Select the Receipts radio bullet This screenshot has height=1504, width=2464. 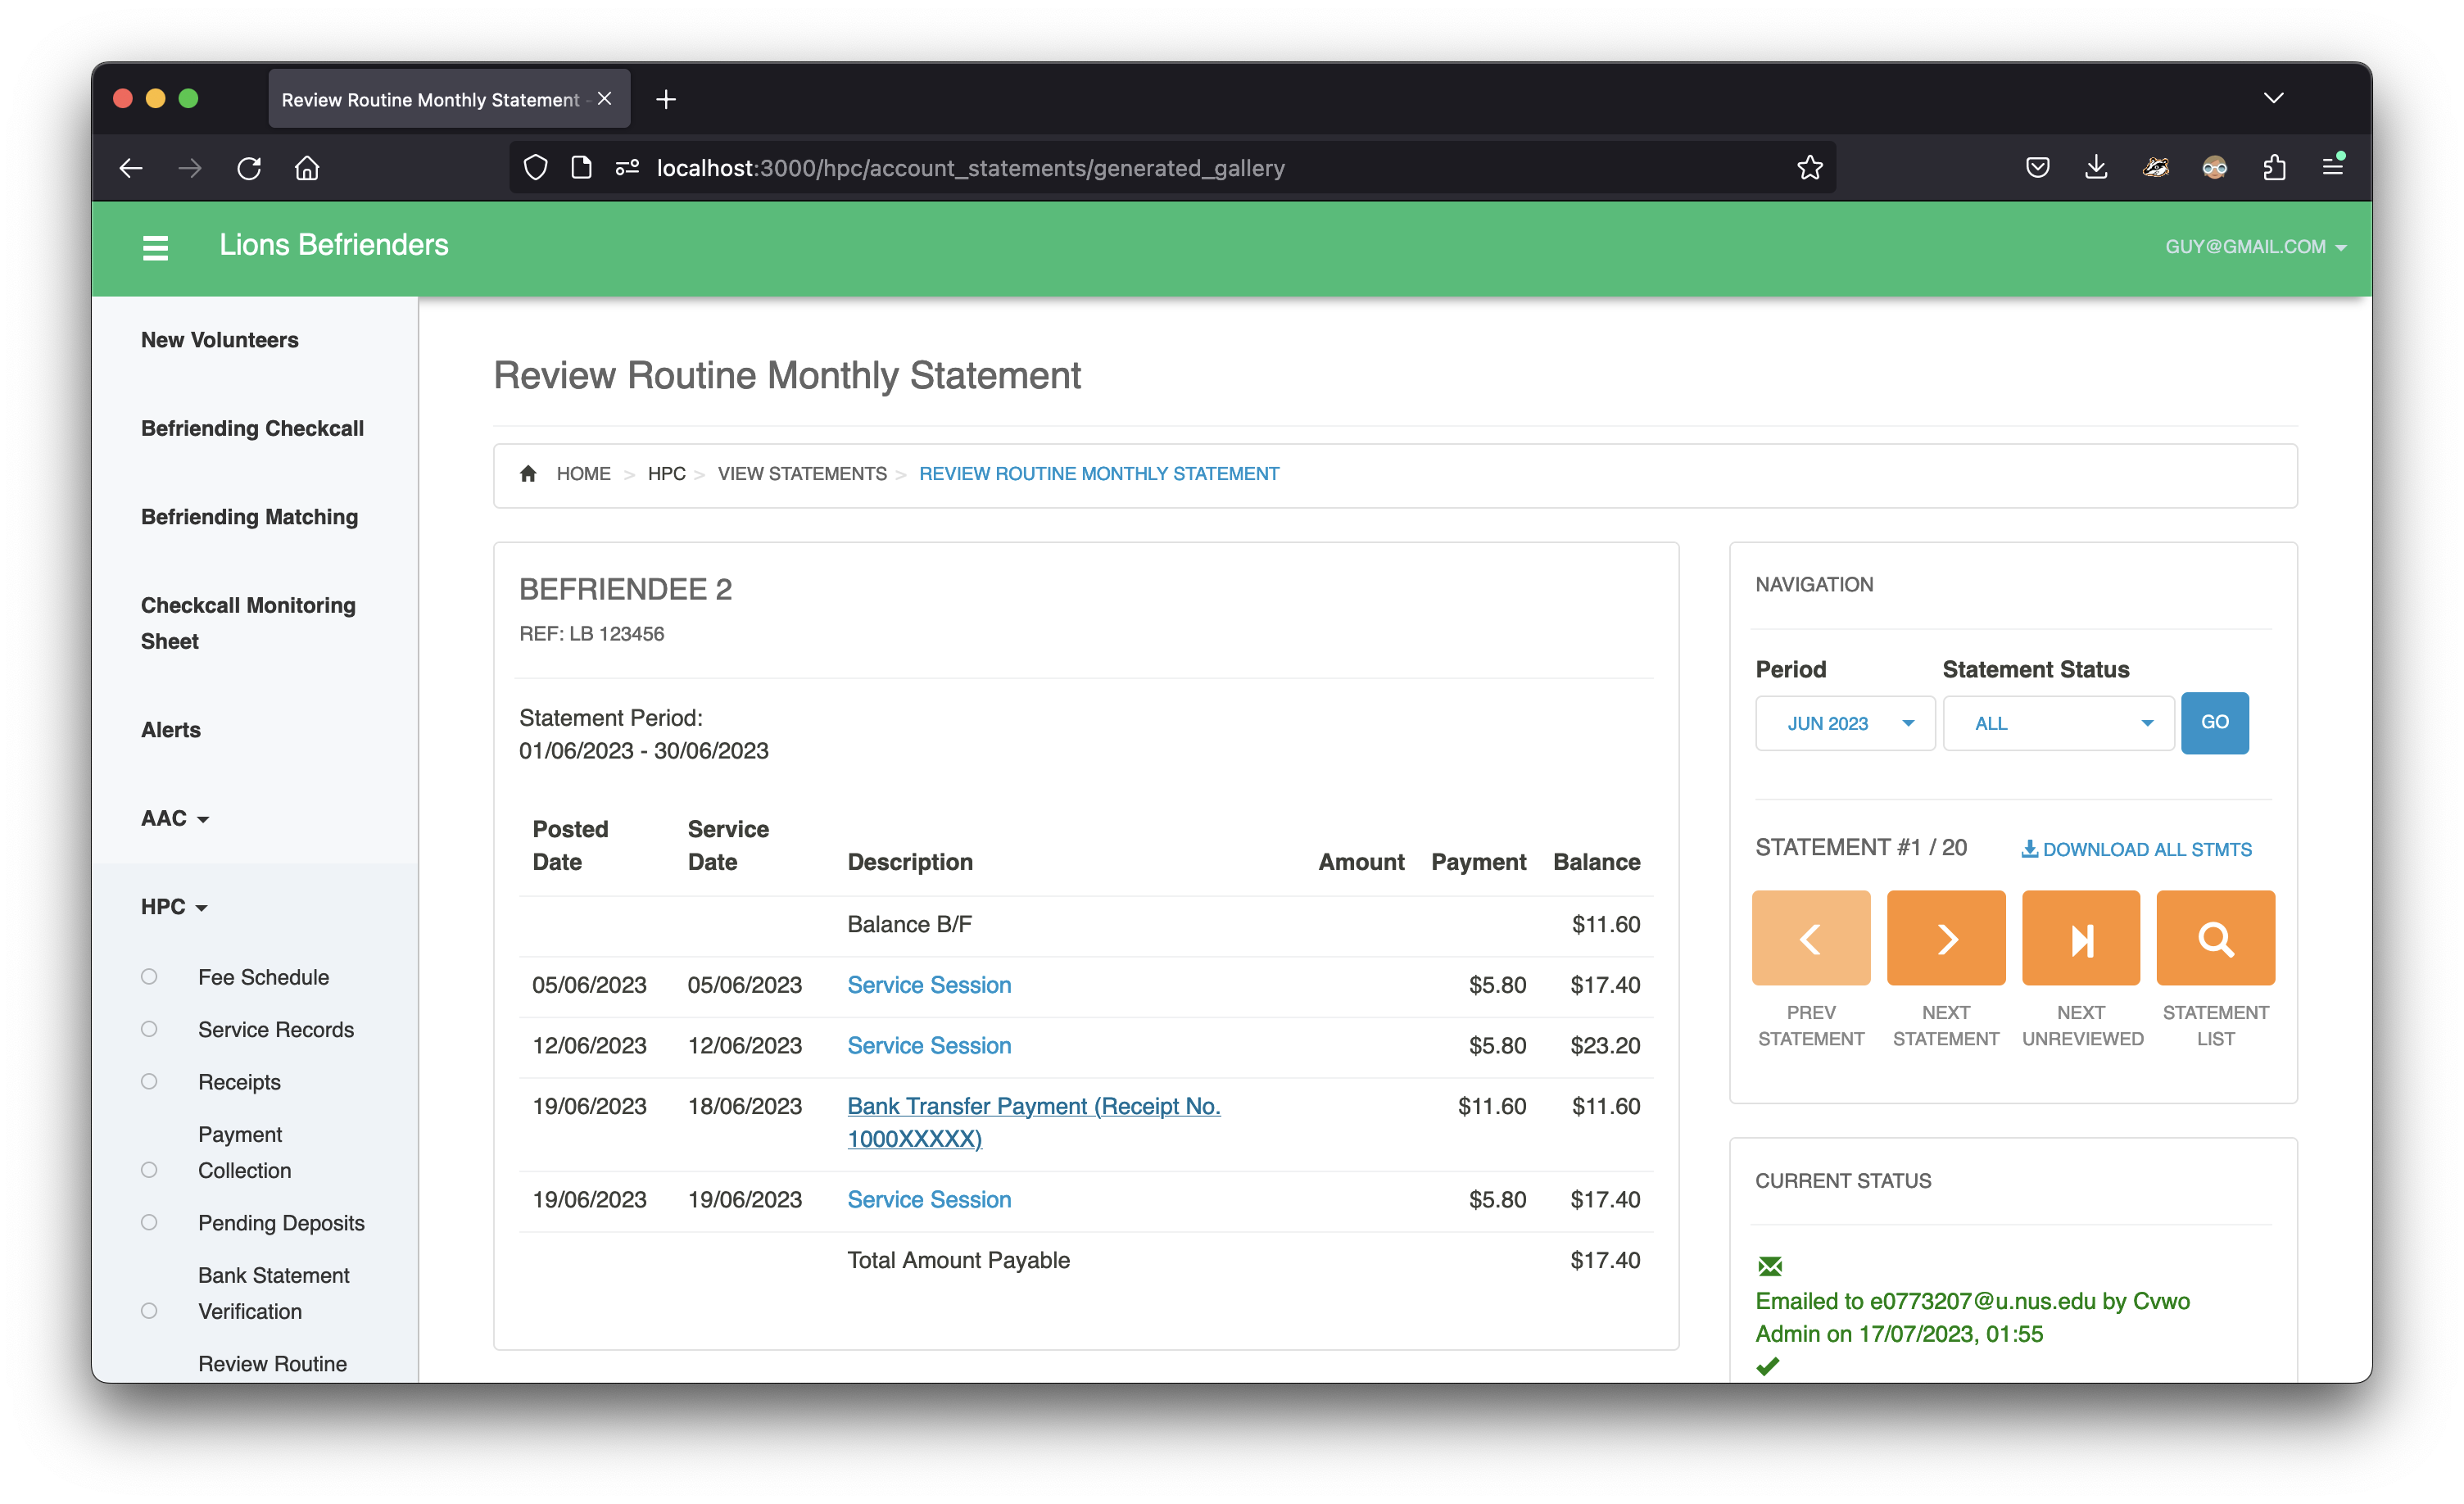click(x=149, y=1081)
